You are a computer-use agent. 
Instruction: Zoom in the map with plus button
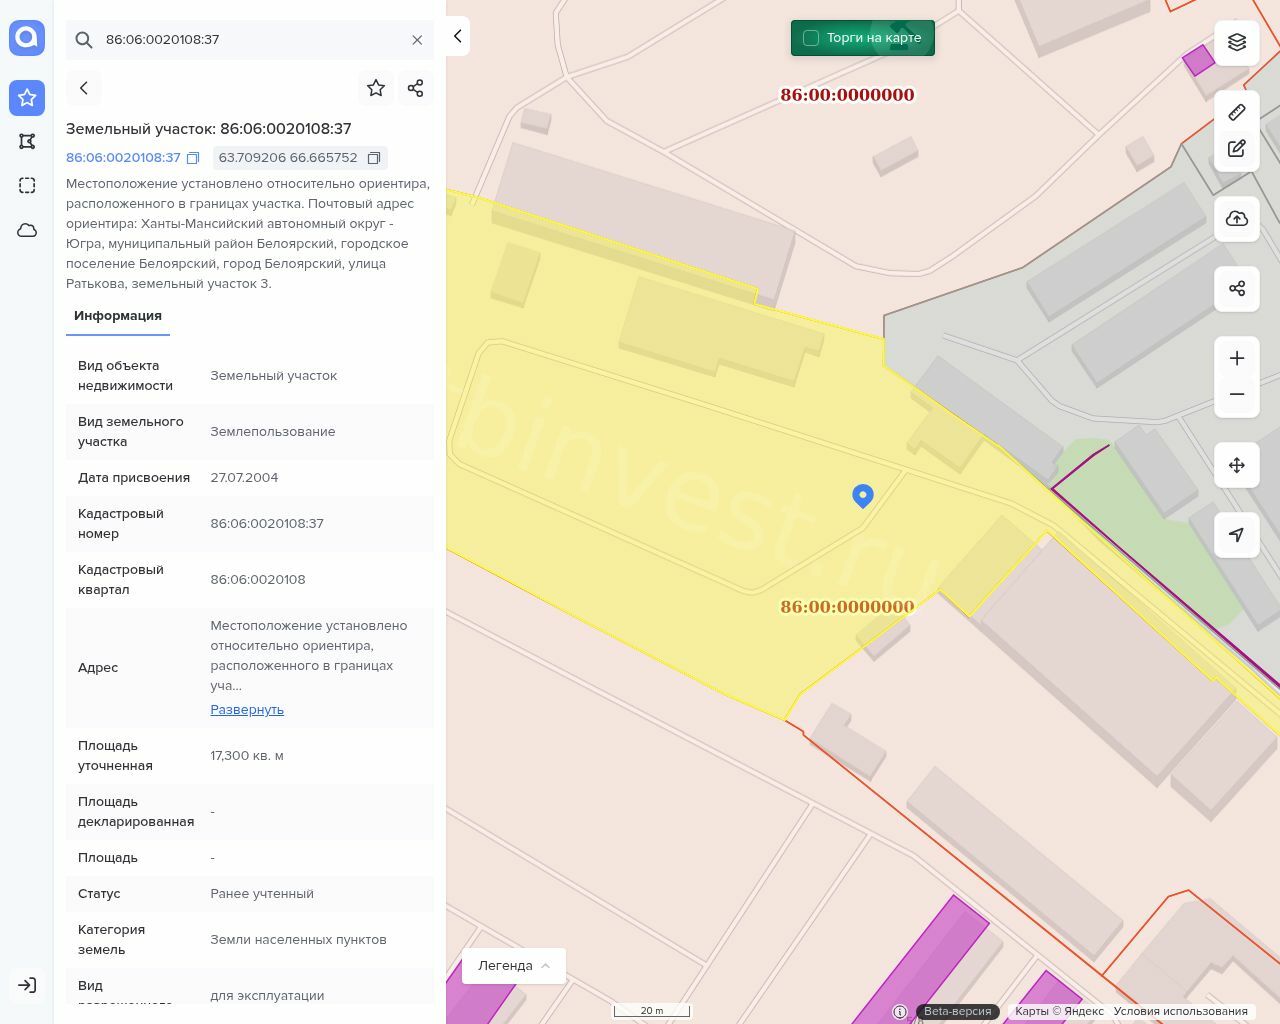(x=1237, y=359)
